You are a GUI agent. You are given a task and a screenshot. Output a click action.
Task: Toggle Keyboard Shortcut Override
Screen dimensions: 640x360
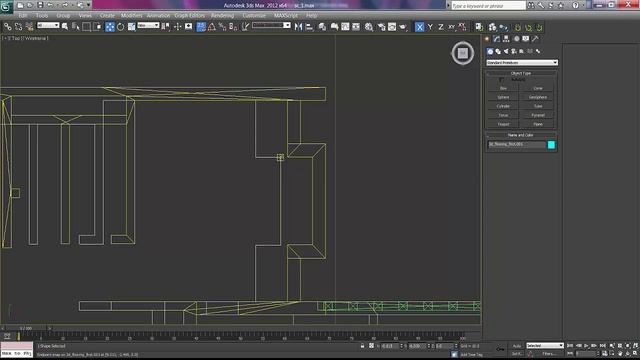[x=189, y=27]
